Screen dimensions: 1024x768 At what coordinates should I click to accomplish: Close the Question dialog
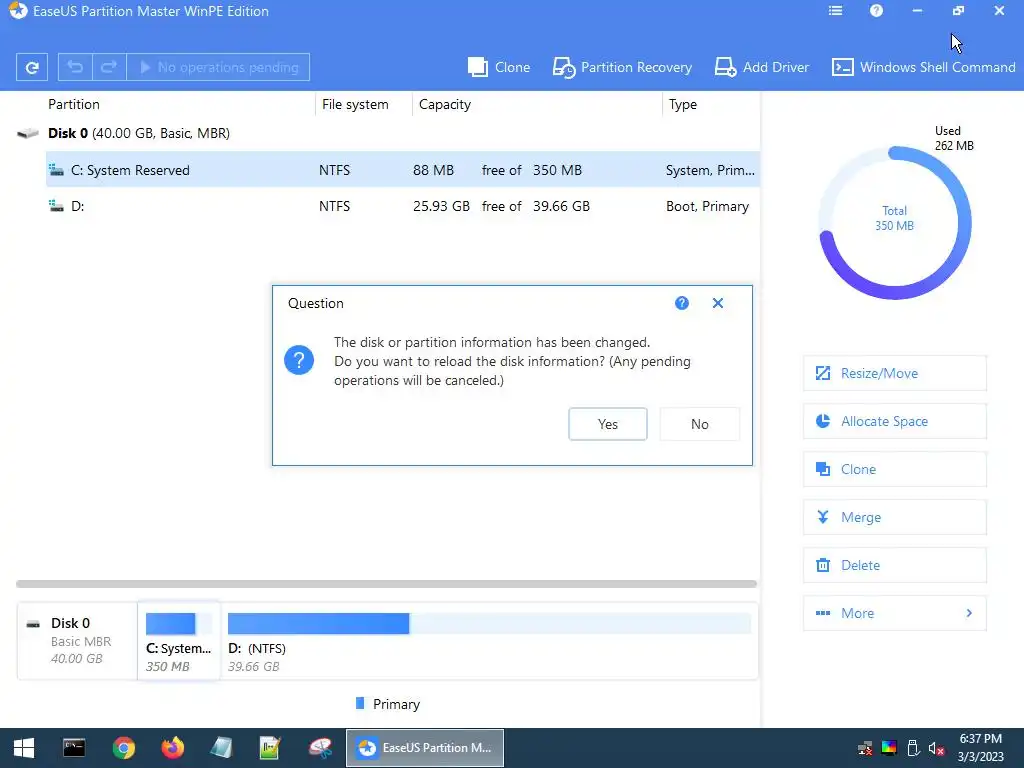tap(718, 303)
